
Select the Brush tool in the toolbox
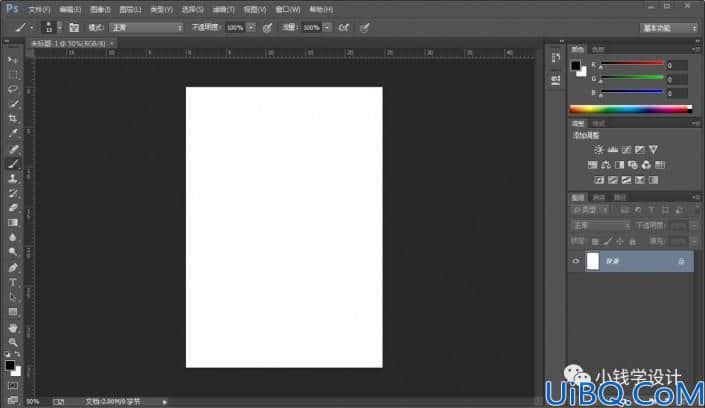[x=13, y=164]
